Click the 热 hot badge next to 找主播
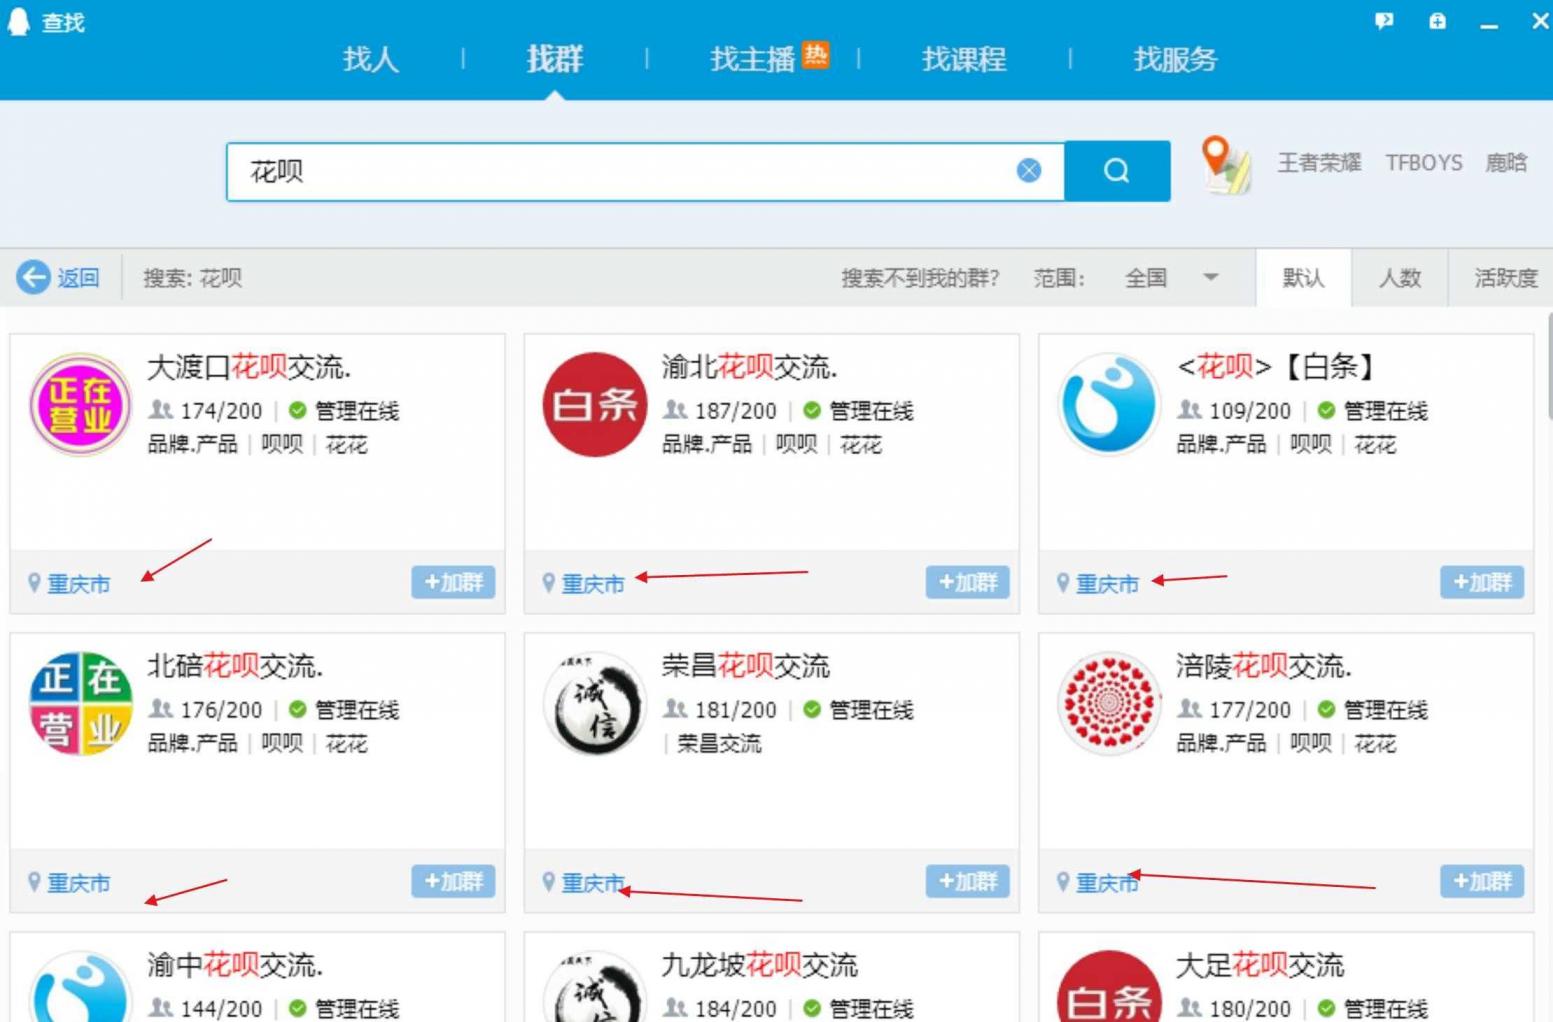 click(x=814, y=56)
